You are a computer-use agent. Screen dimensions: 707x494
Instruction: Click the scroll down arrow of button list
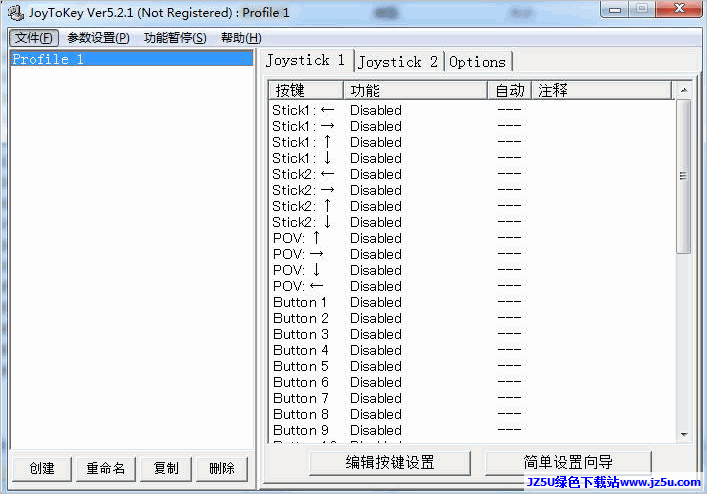[x=684, y=435]
